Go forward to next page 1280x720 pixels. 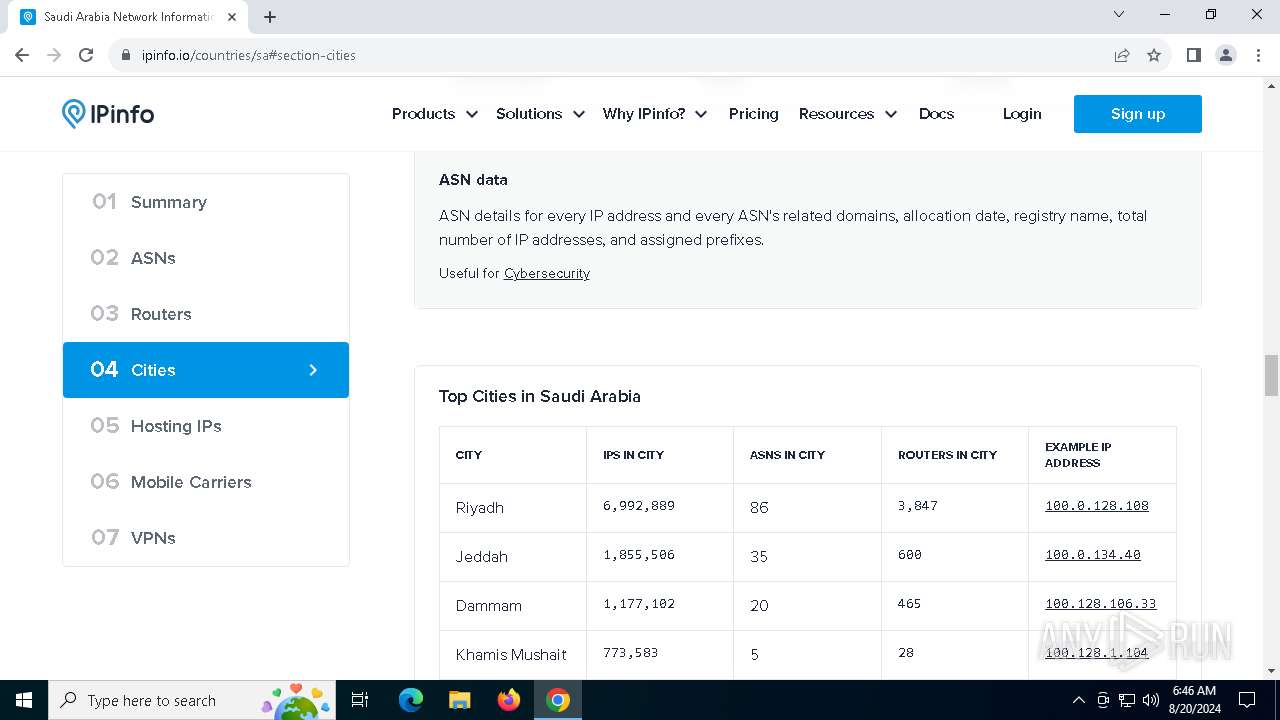click(54, 55)
